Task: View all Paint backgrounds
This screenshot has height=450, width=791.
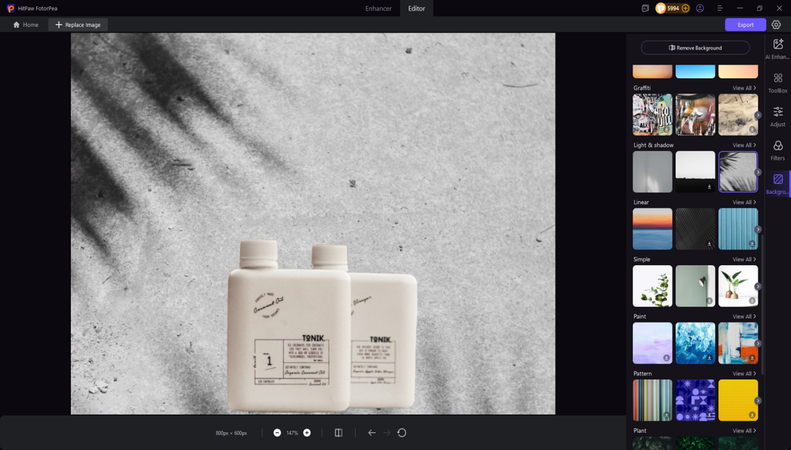Action: 744,316
